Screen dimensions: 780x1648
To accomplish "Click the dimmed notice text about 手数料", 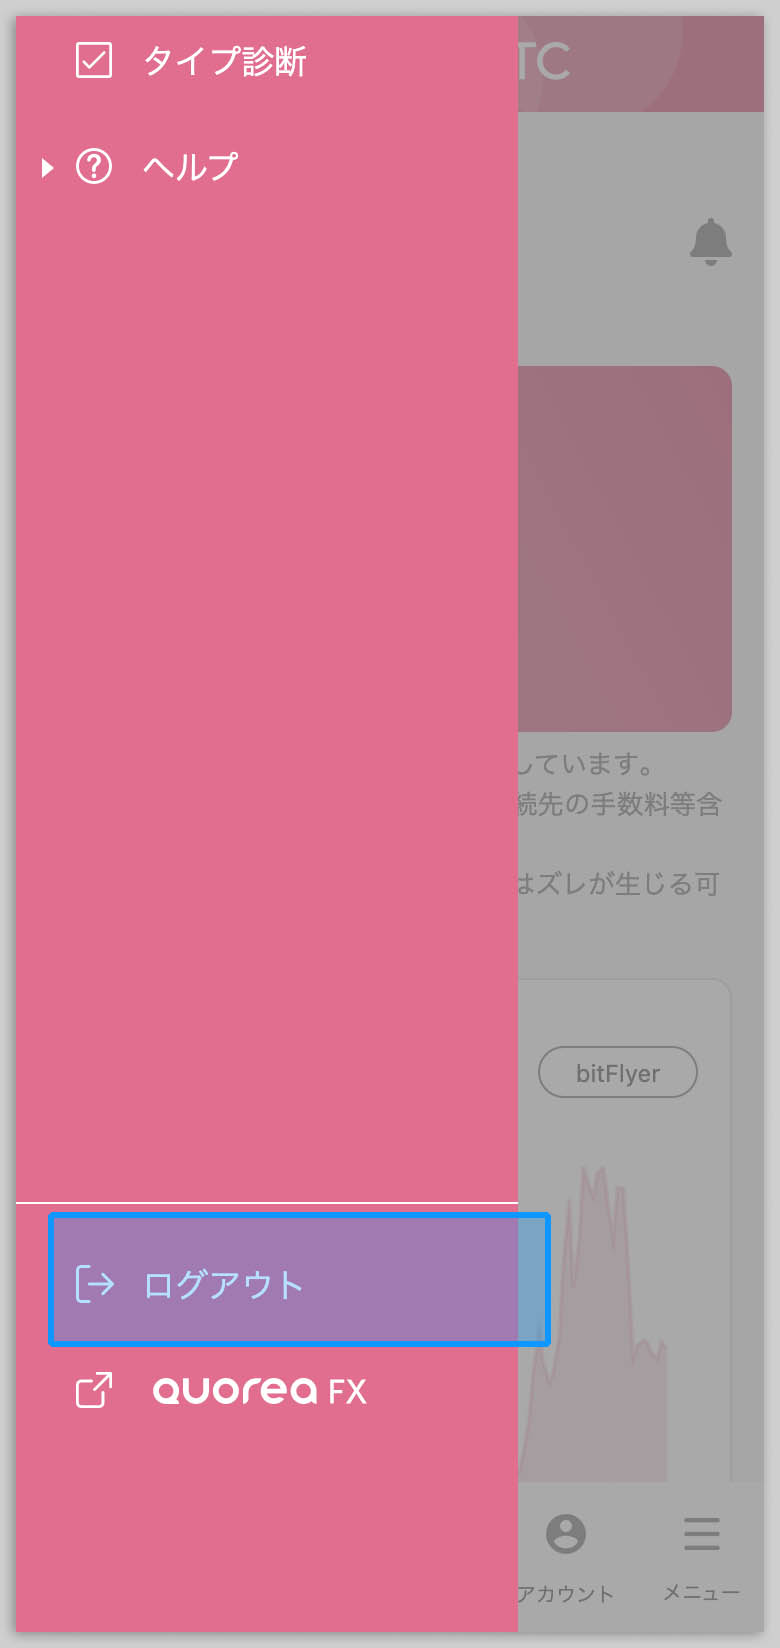I will point(619,804).
